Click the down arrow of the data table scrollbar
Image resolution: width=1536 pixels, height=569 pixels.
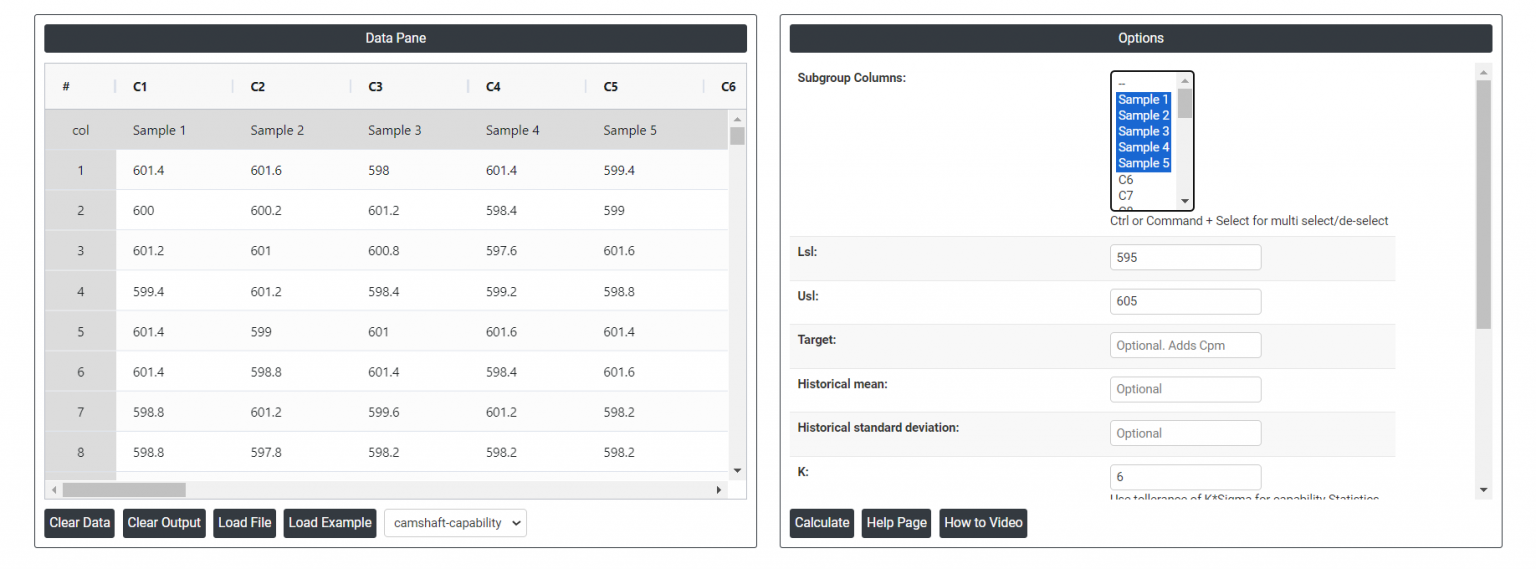point(737,470)
